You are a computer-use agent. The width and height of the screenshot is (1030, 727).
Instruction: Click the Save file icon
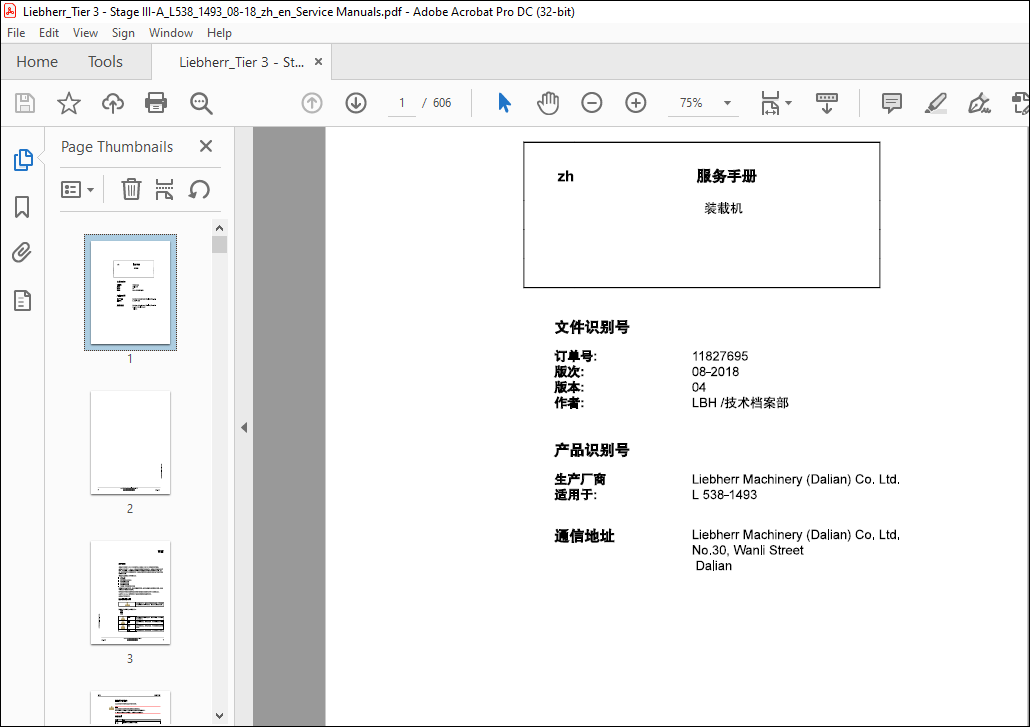pos(25,103)
